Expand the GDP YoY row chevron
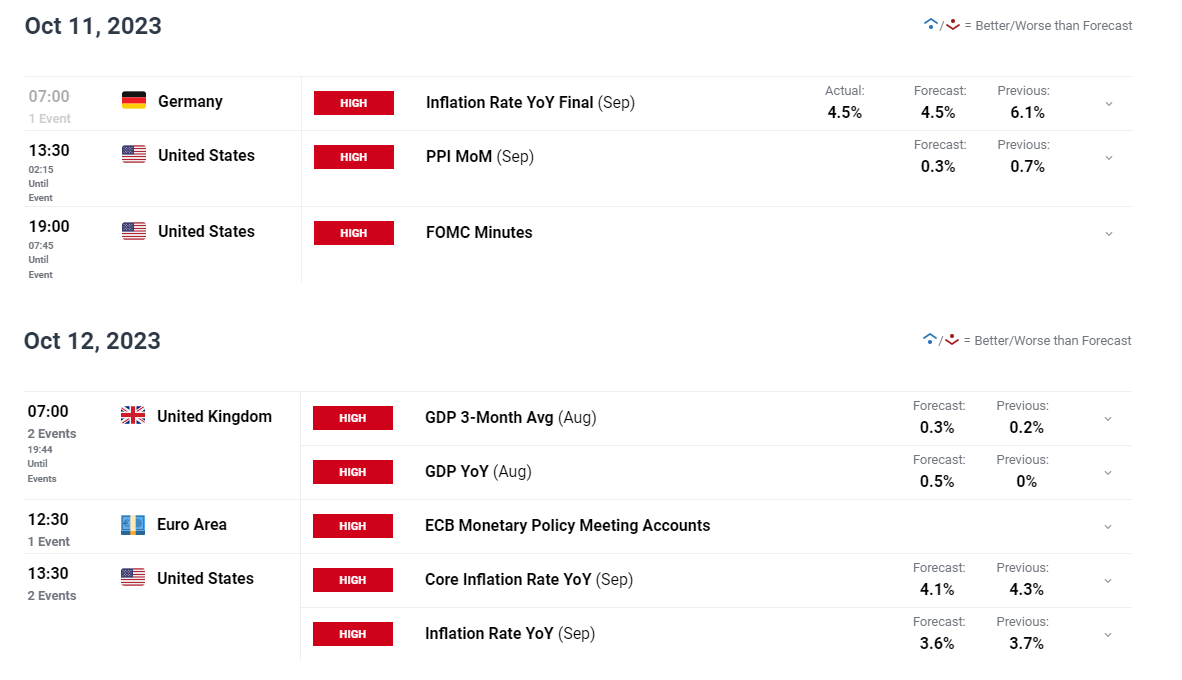Screen dimensions: 1182x680 tap(1108, 473)
